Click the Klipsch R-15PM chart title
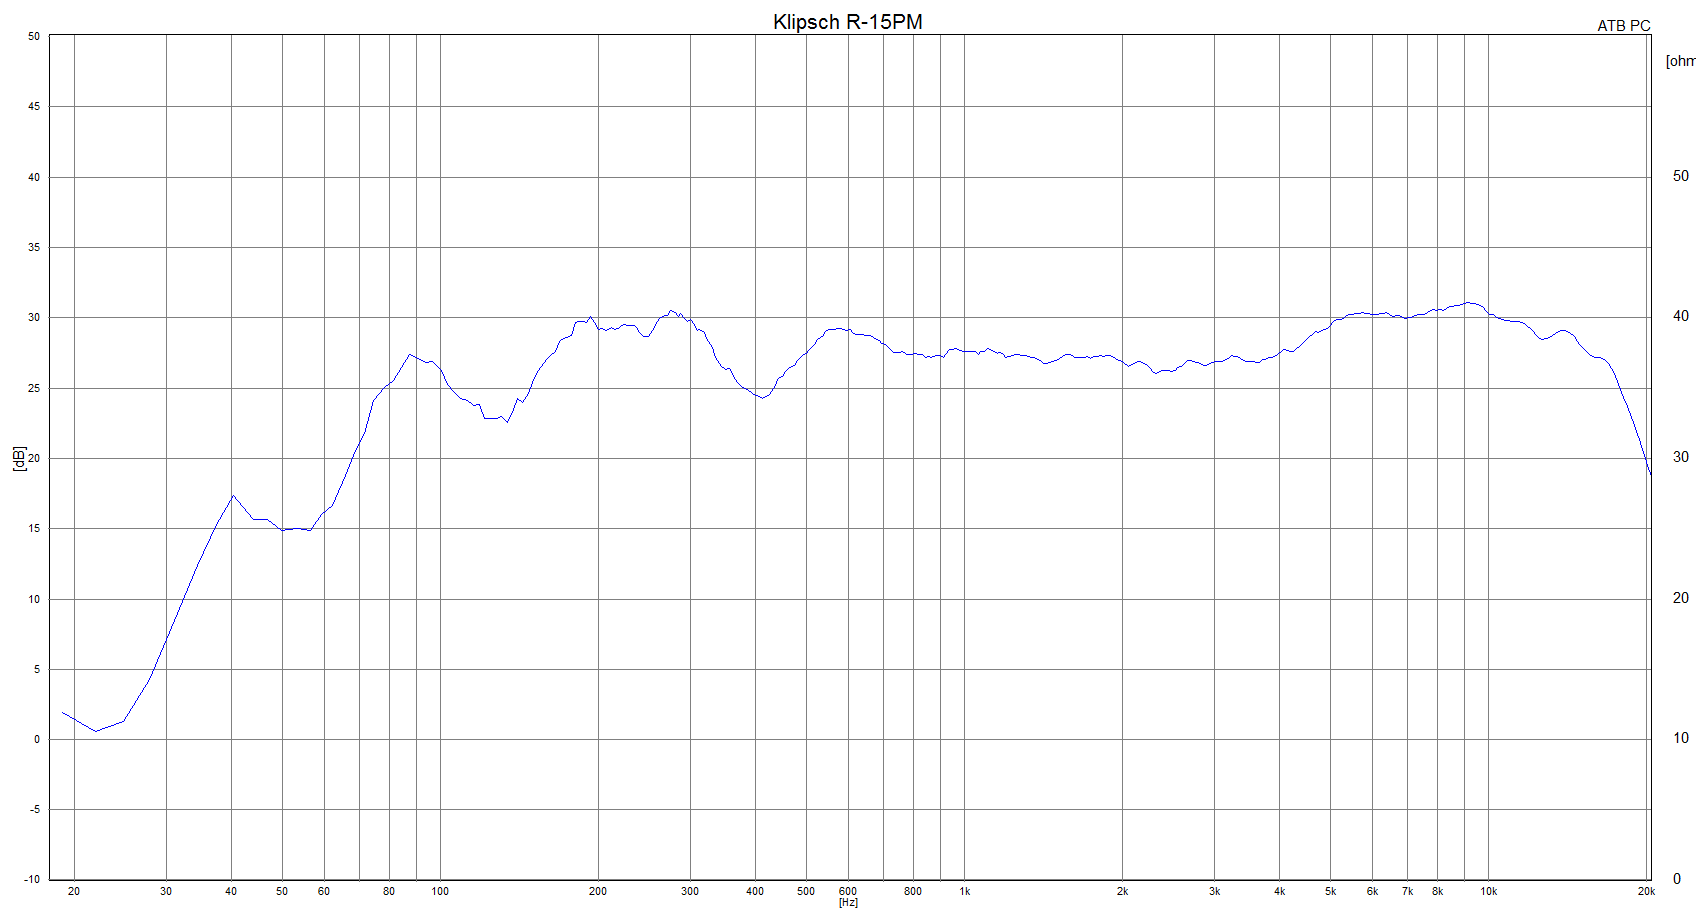 [x=848, y=22]
